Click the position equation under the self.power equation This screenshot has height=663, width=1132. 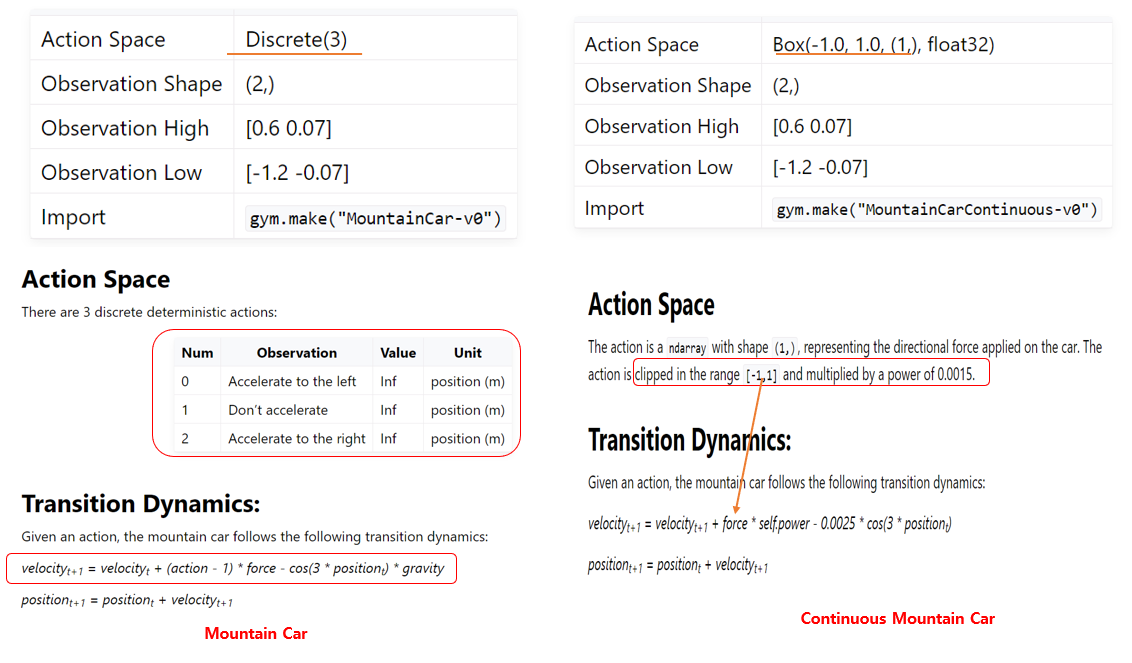(x=678, y=566)
